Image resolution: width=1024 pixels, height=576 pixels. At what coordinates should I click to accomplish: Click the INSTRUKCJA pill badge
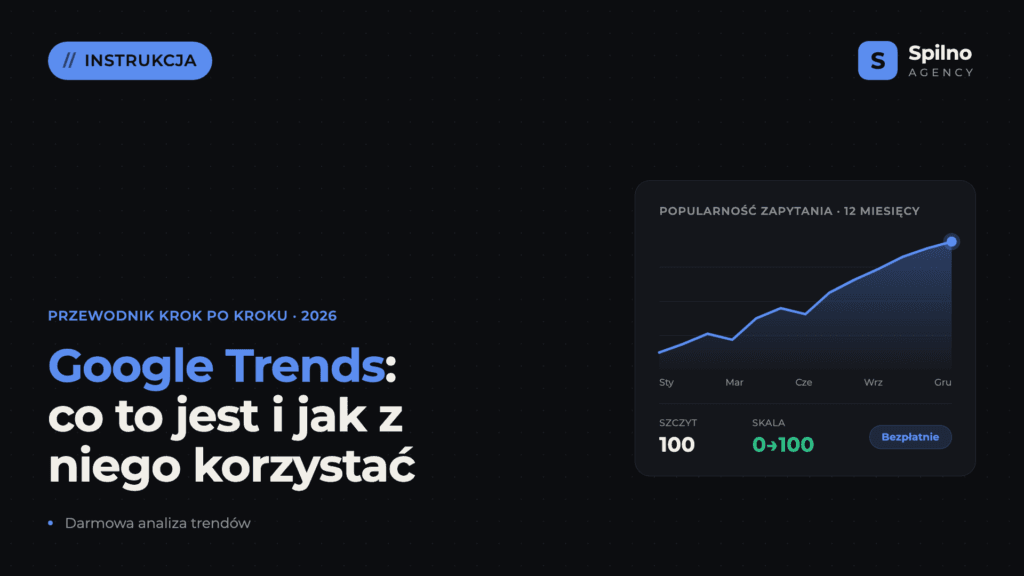(x=130, y=61)
